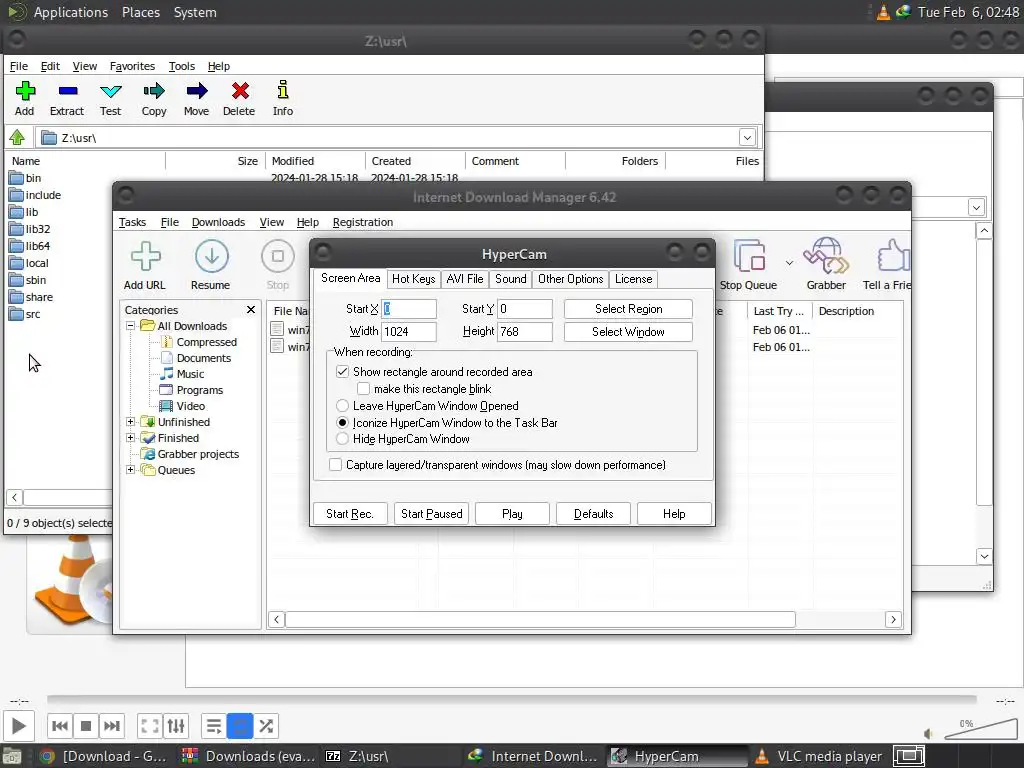Click Tell a Friend thumbs-up icon
1024x768 pixels.
point(893,255)
